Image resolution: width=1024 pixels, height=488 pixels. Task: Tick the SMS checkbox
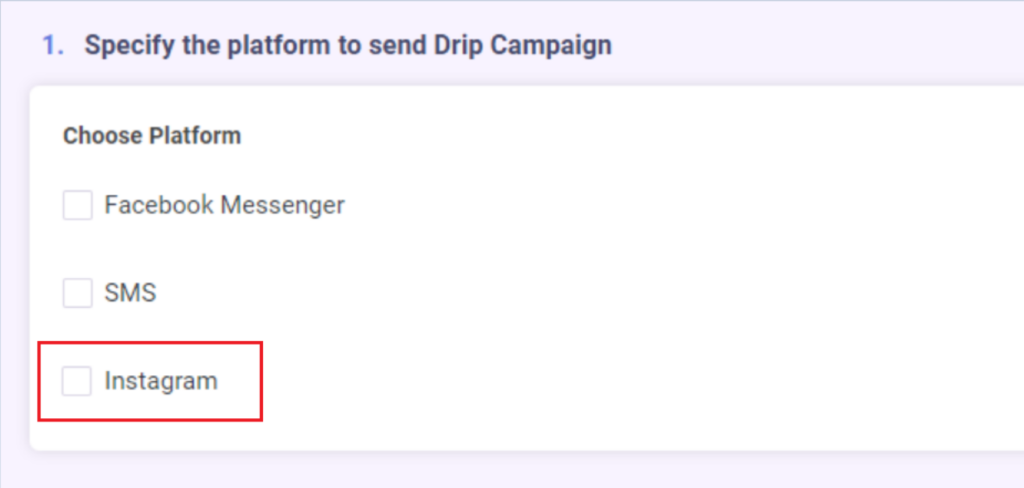click(x=77, y=293)
